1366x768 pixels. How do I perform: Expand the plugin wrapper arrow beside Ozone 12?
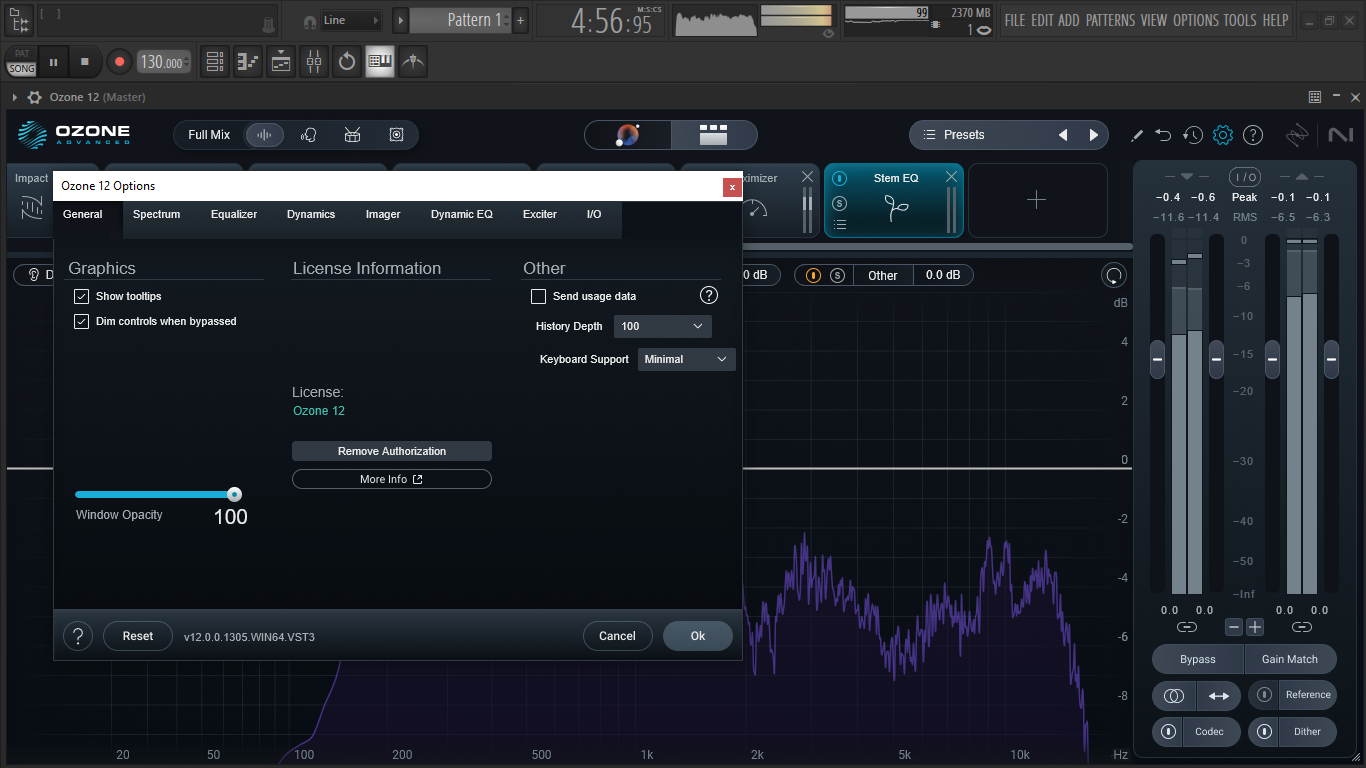click(15, 97)
